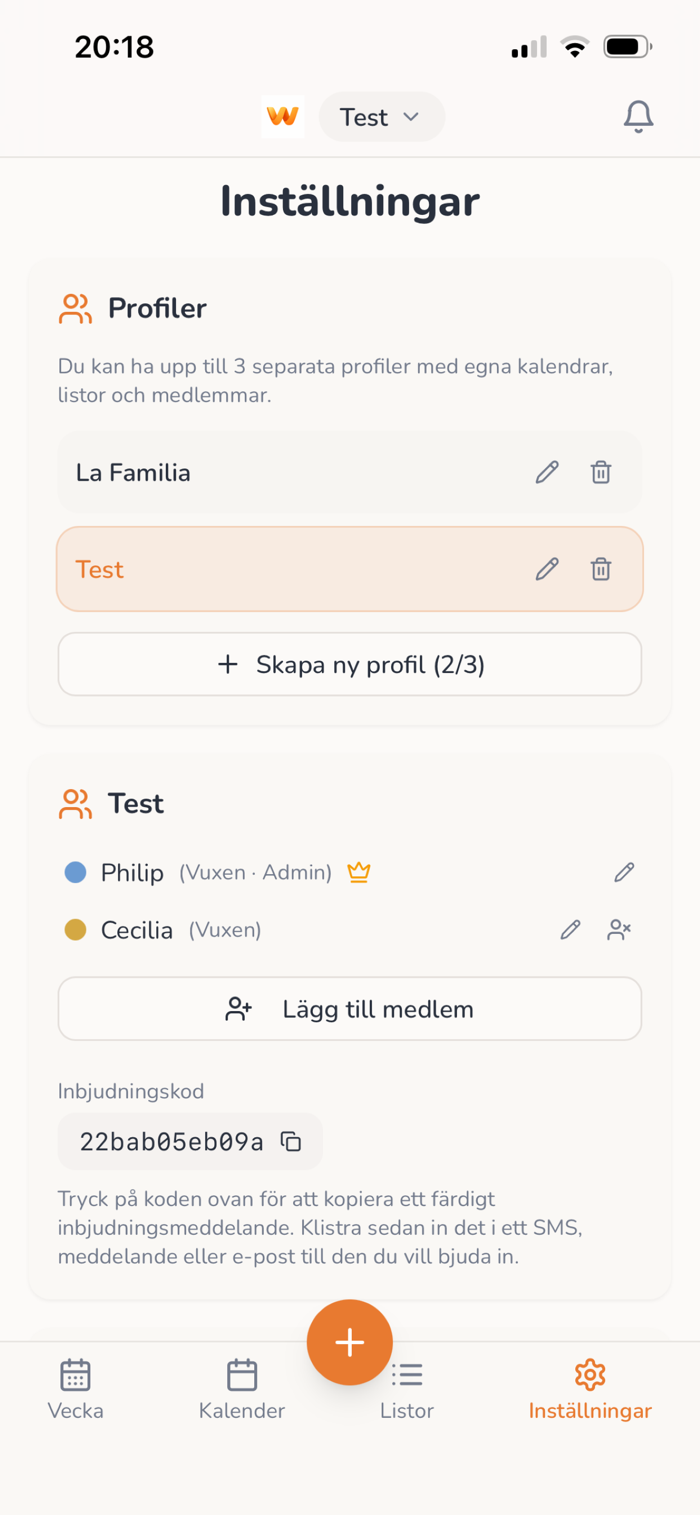Image resolution: width=700 pixels, height=1515 pixels.
Task: Edit member Cecilia
Action: (x=570, y=930)
